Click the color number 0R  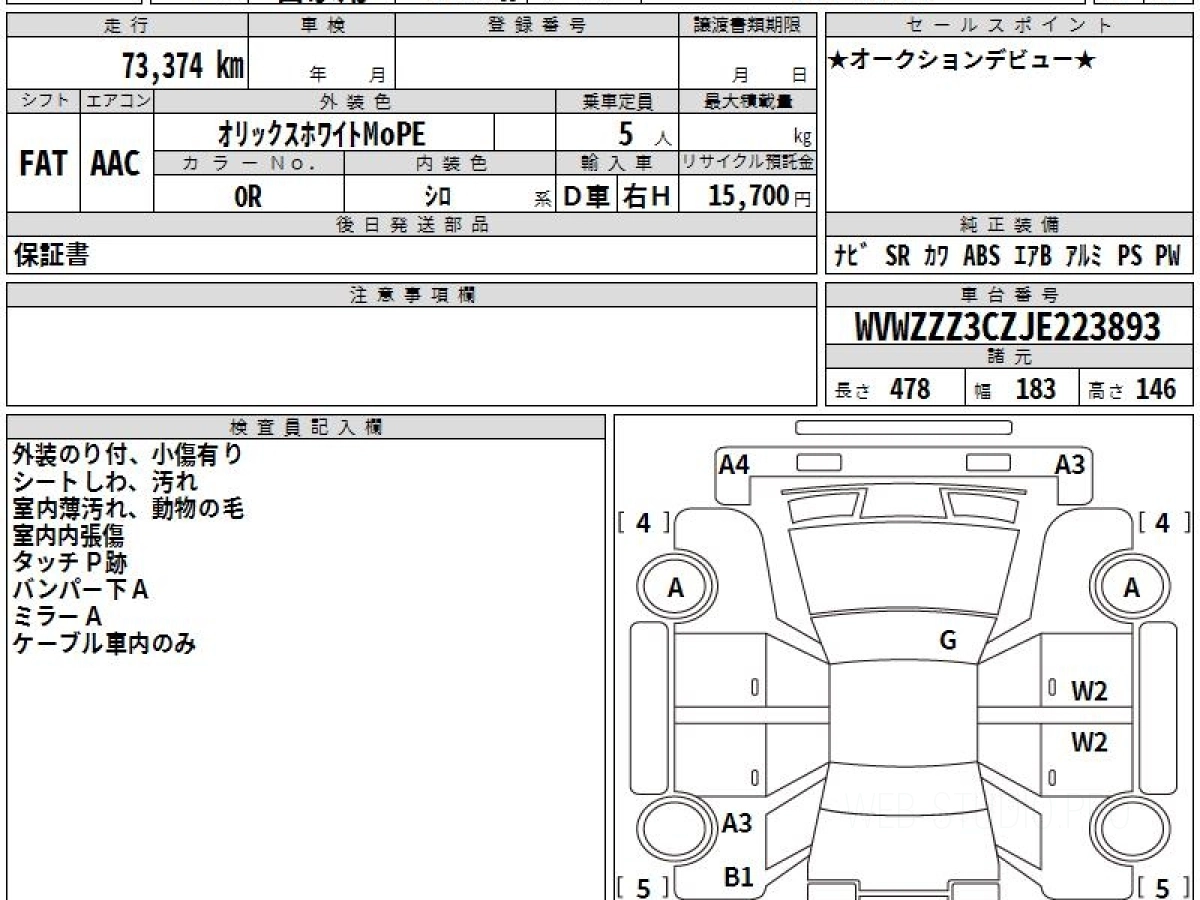point(248,197)
